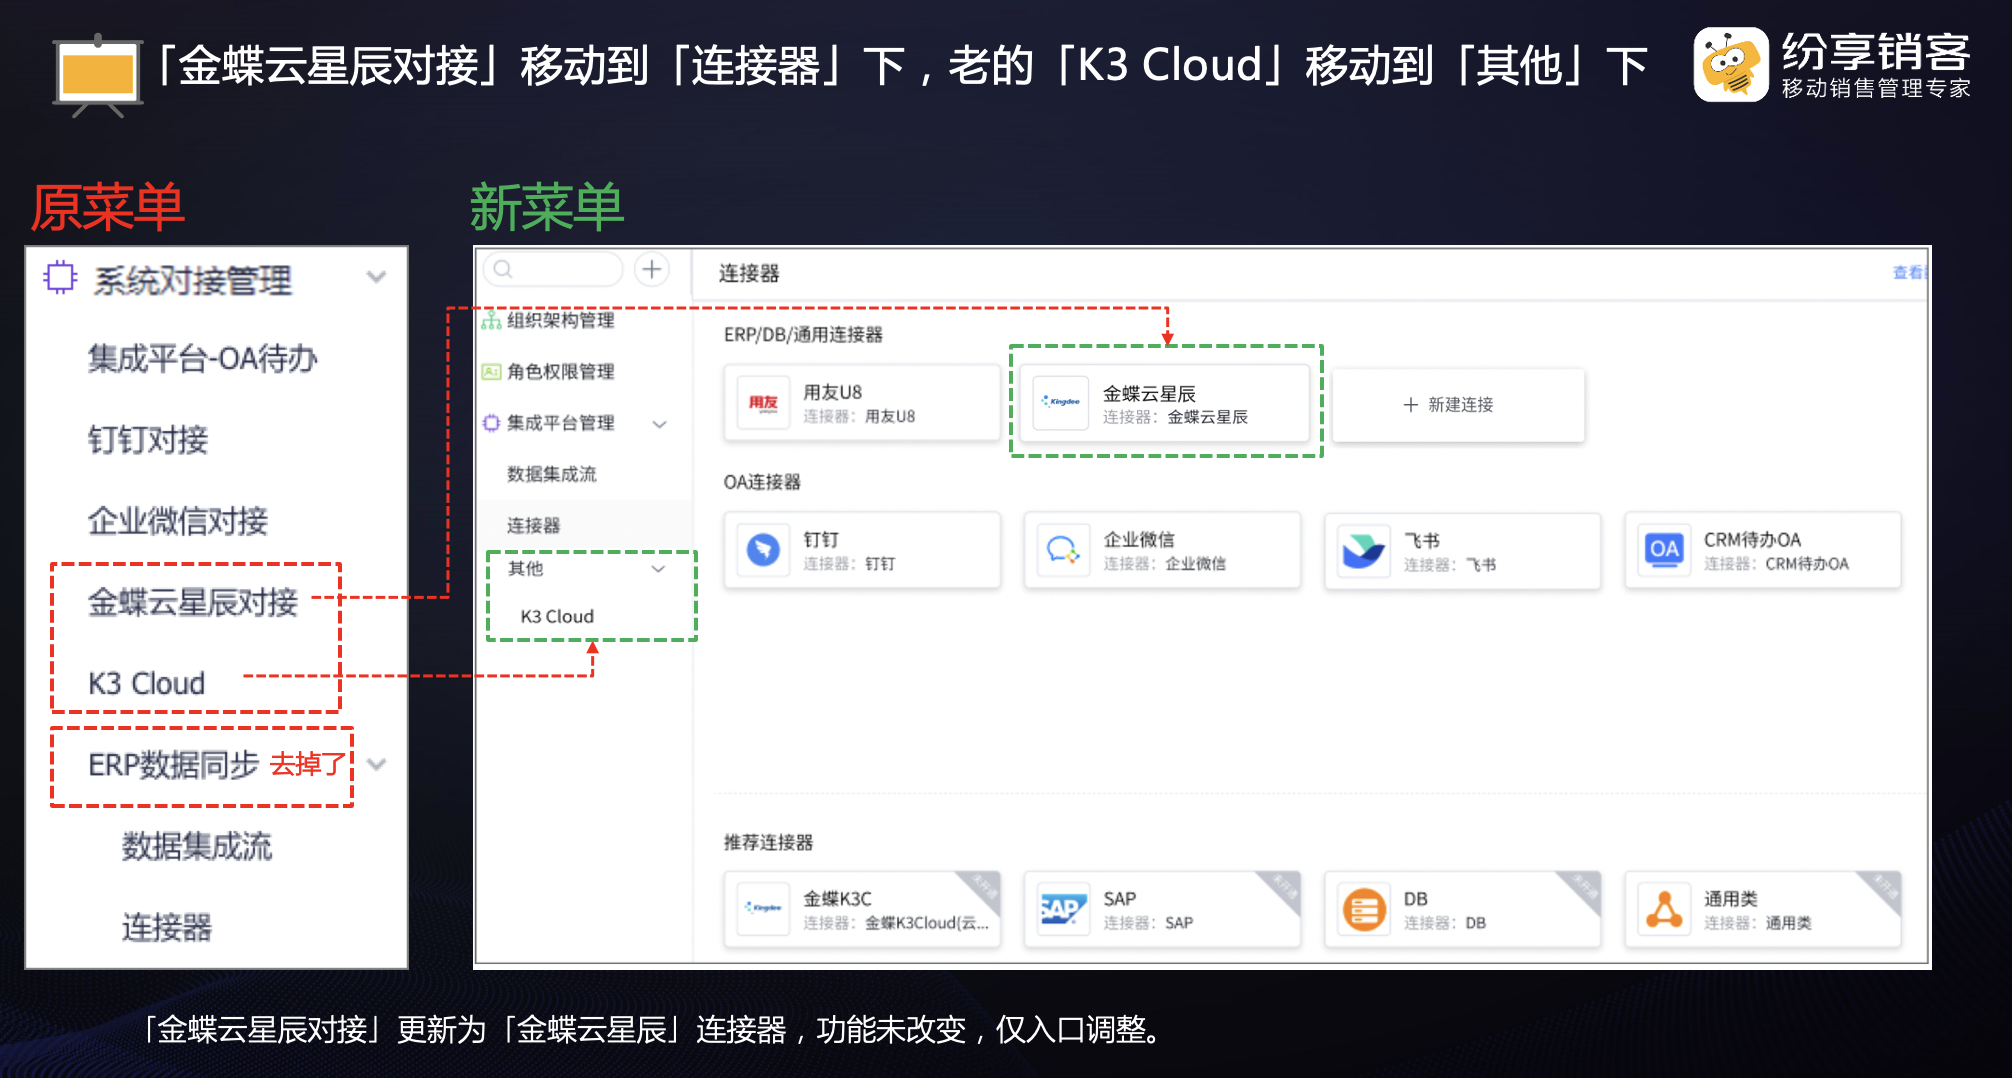Click the 系统对接管理 chip icon in old menu
Screen dimensions: 2012x1078
[x=60, y=277]
